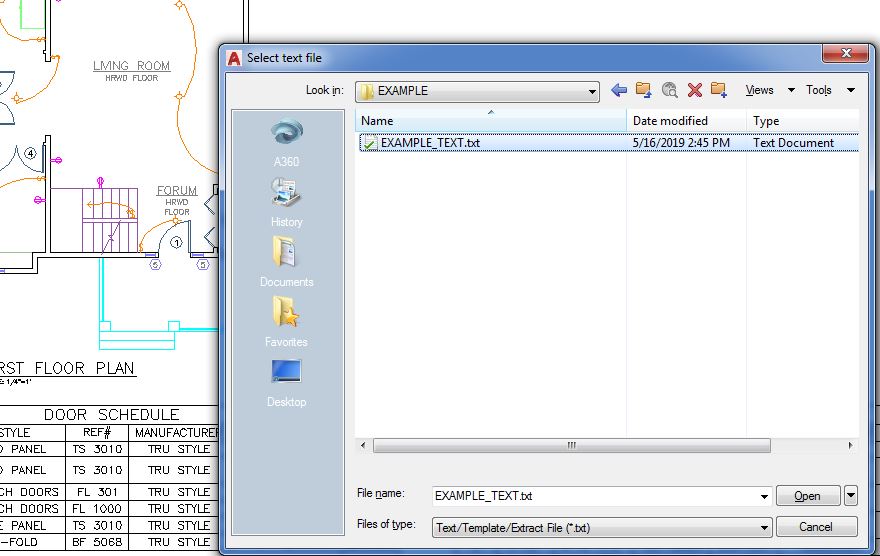Delete selected file with red X icon
Viewport: 880px width, 556px height.
click(695, 90)
